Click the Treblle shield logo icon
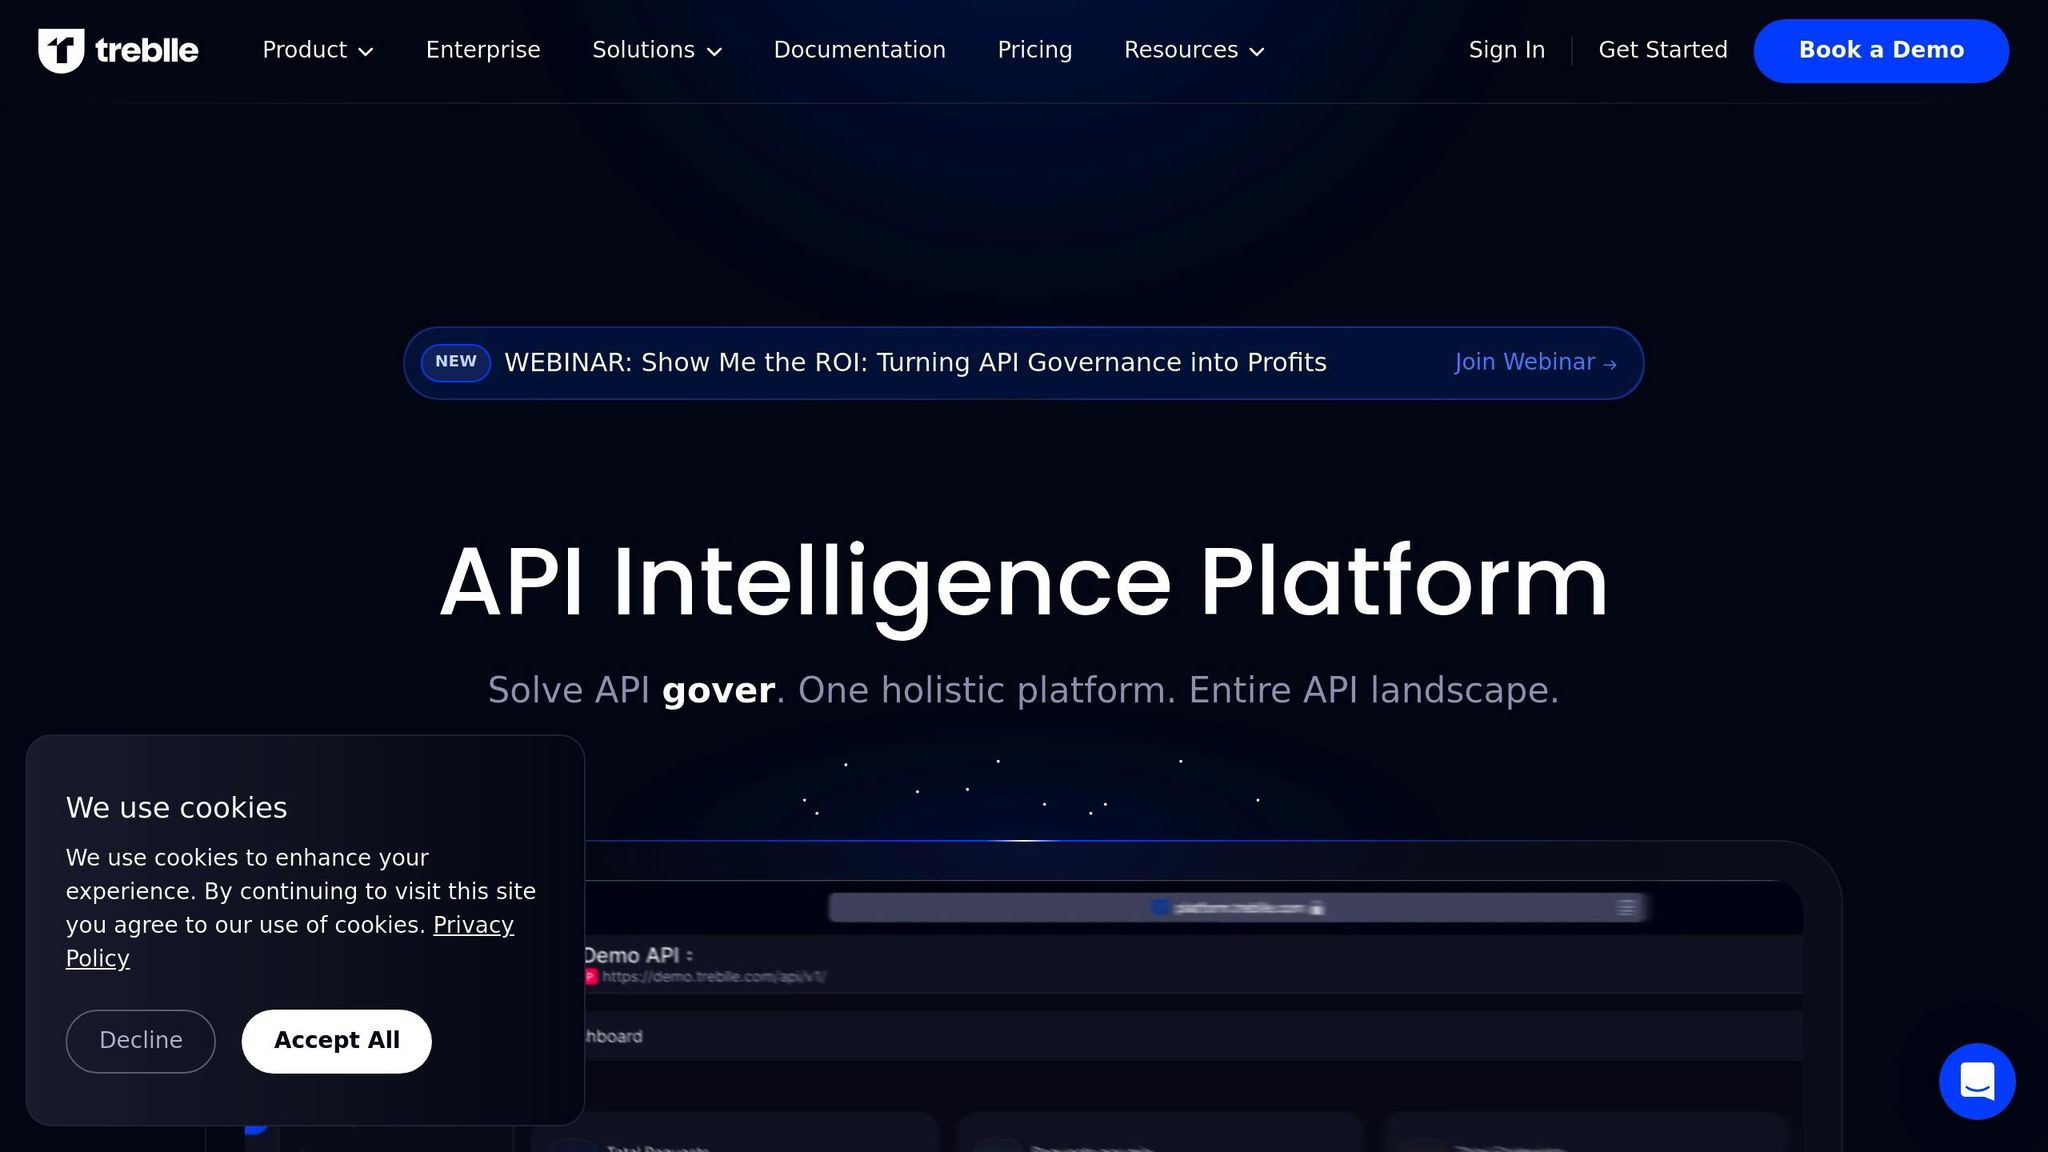 (60, 50)
